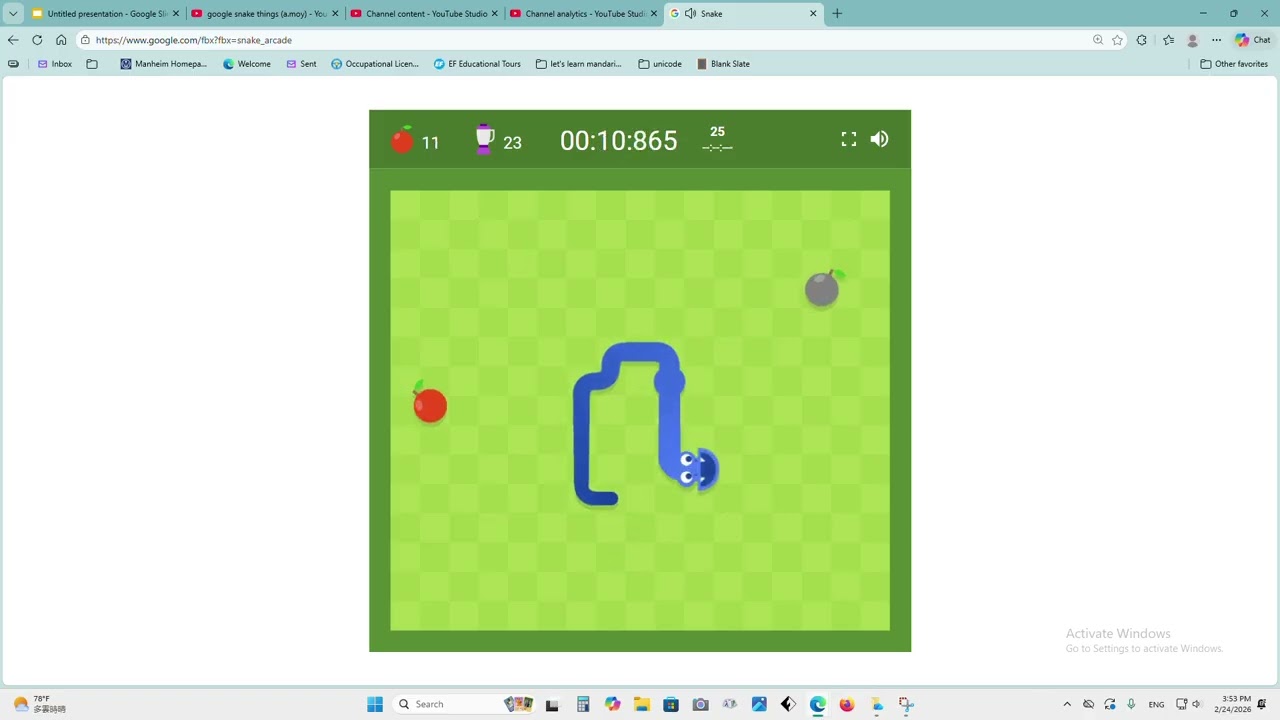This screenshot has height=720, width=1280.
Task: Click the gray apple on the board
Action: (823, 288)
